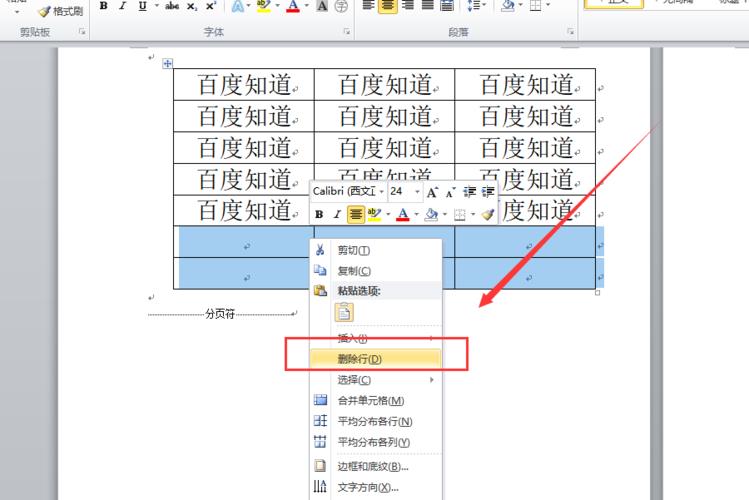The height and width of the screenshot is (500, 749).
Task: Open the ribbon highlight color dropdown arrow
Action: point(277,6)
